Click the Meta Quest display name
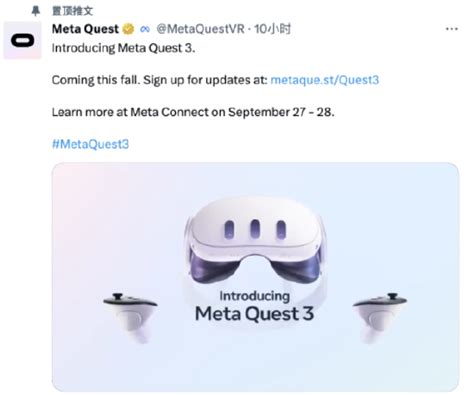The image size is (474, 395). (85, 29)
